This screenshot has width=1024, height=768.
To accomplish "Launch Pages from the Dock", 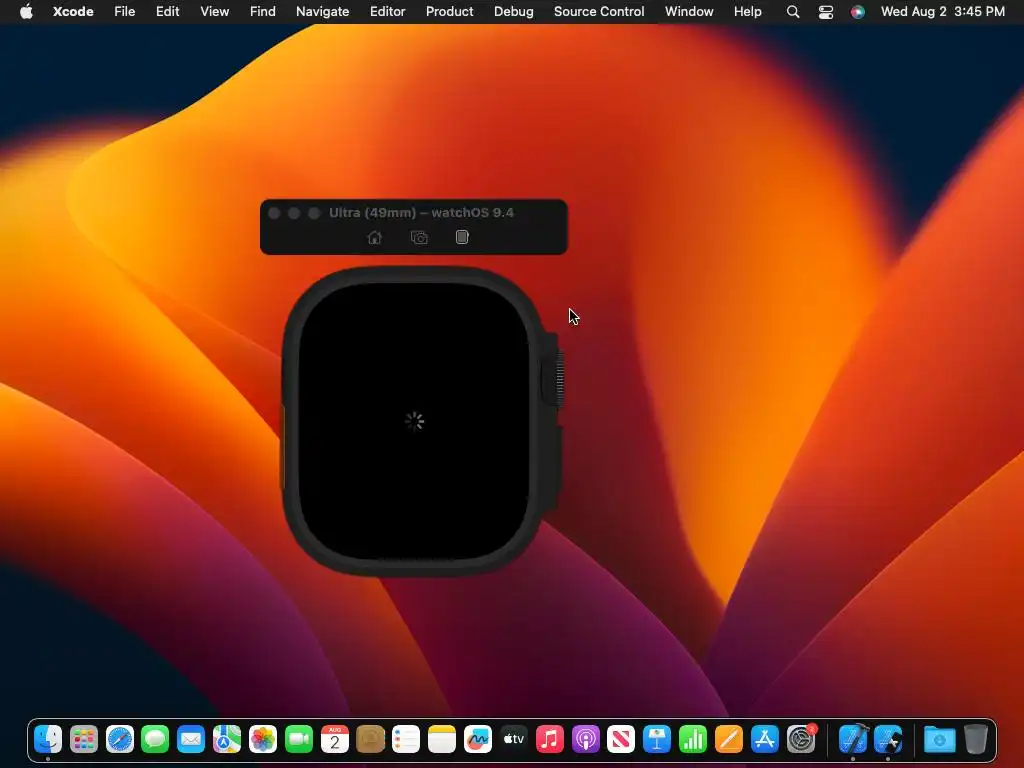I will pos(728,739).
